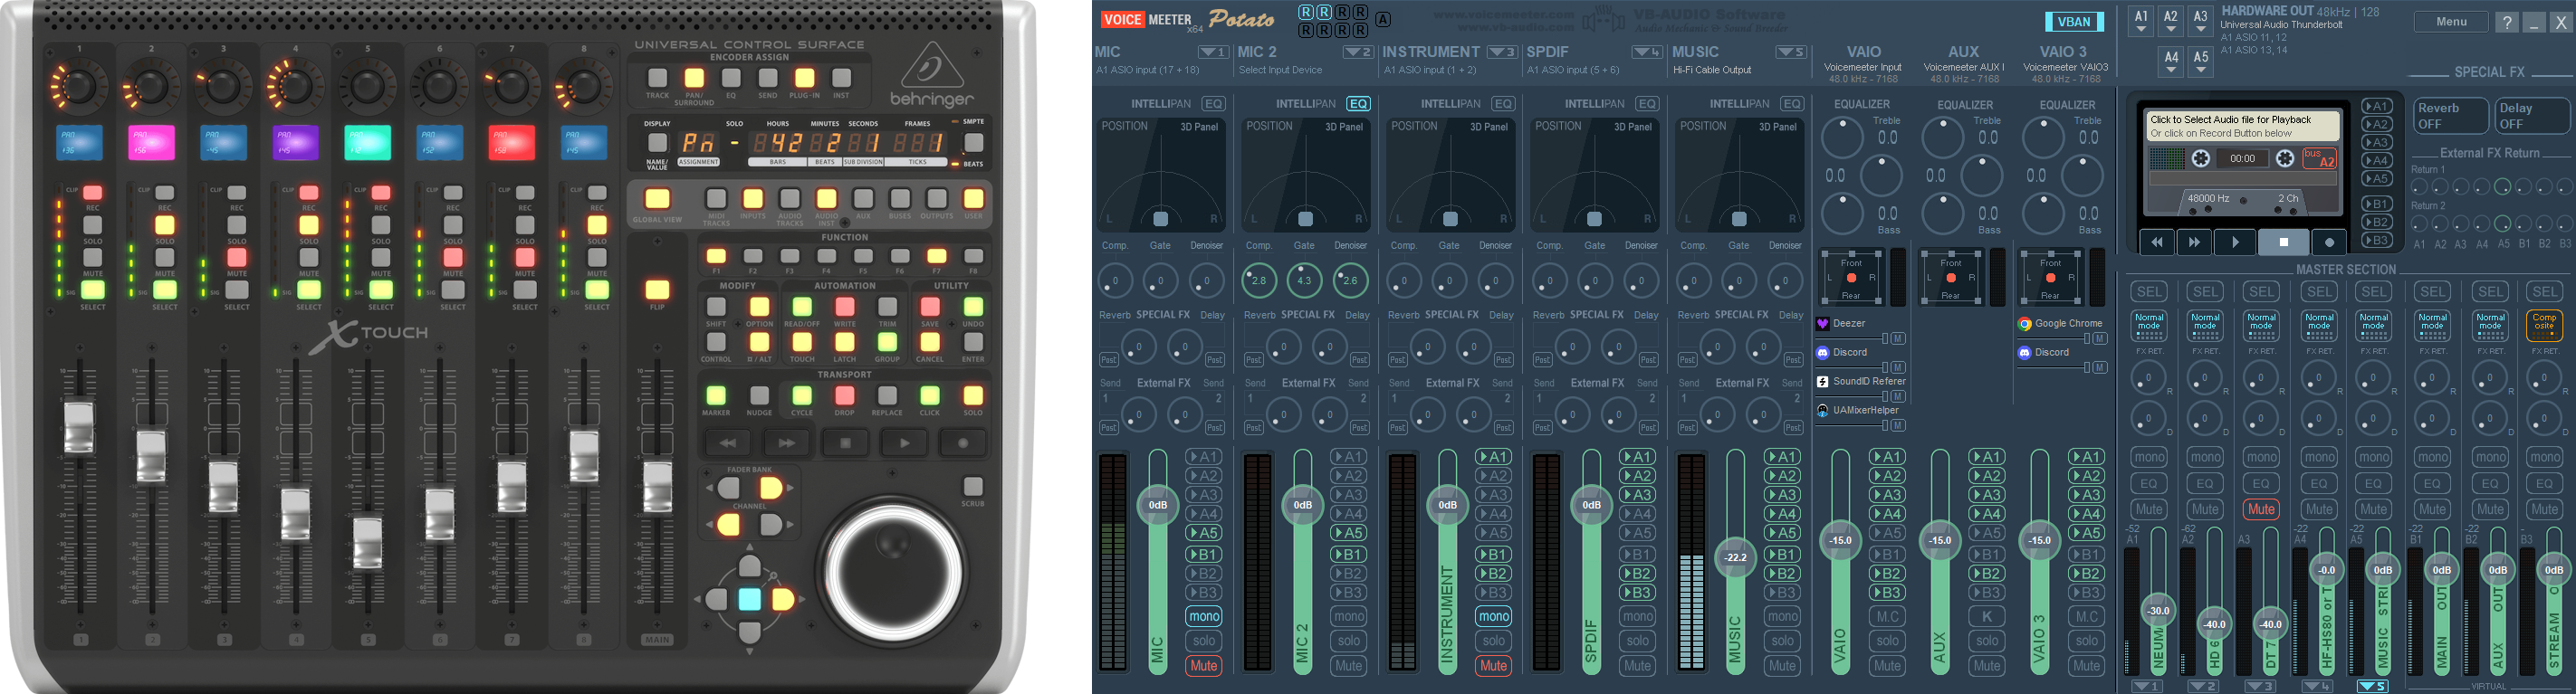Switch A1 bus Normal mode button
The width and height of the screenshot is (2576, 694).
click(2149, 325)
